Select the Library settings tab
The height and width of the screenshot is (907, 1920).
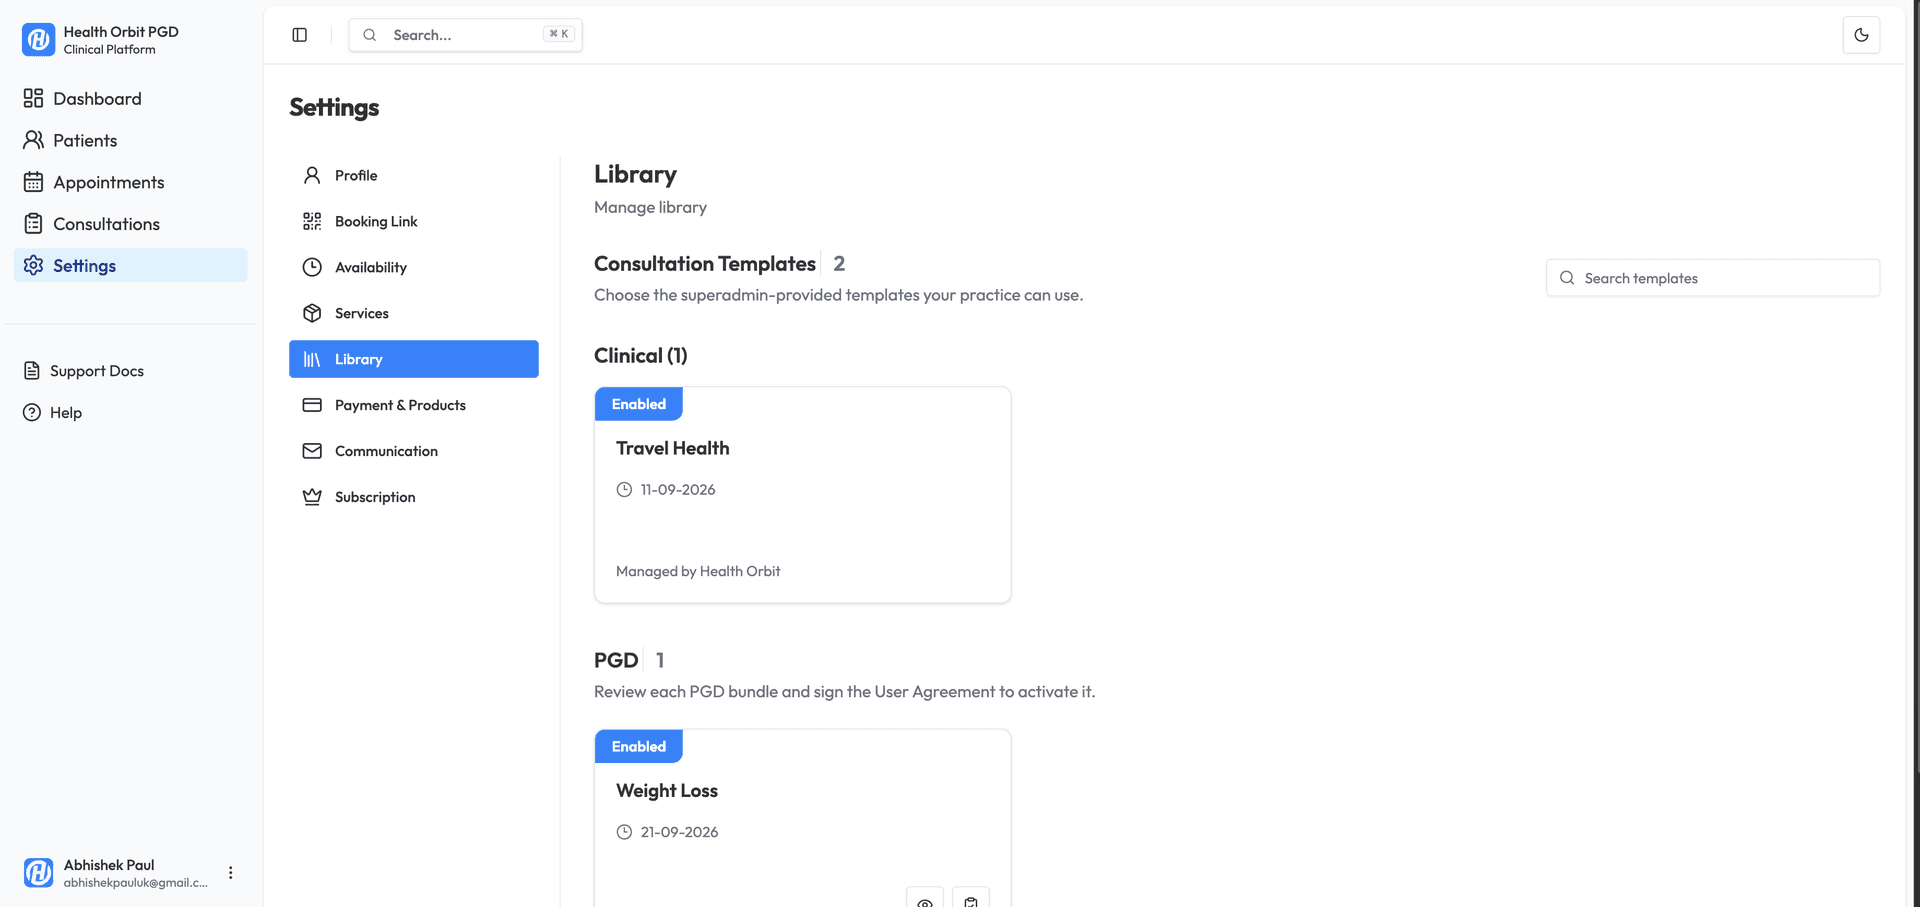pyautogui.click(x=413, y=359)
